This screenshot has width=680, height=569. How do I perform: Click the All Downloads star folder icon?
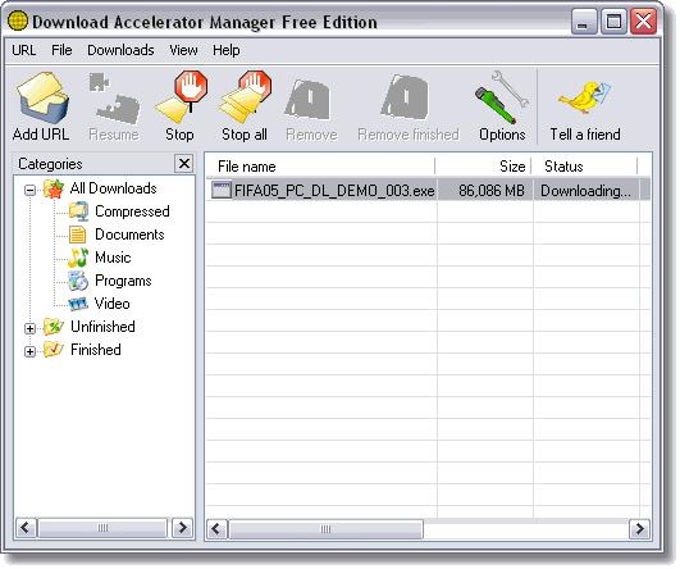point(54,189)
